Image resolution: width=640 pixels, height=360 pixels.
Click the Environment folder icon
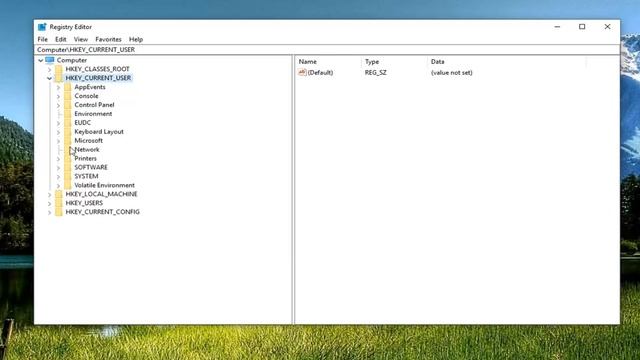pyautogui.click(x=68, y=114)
